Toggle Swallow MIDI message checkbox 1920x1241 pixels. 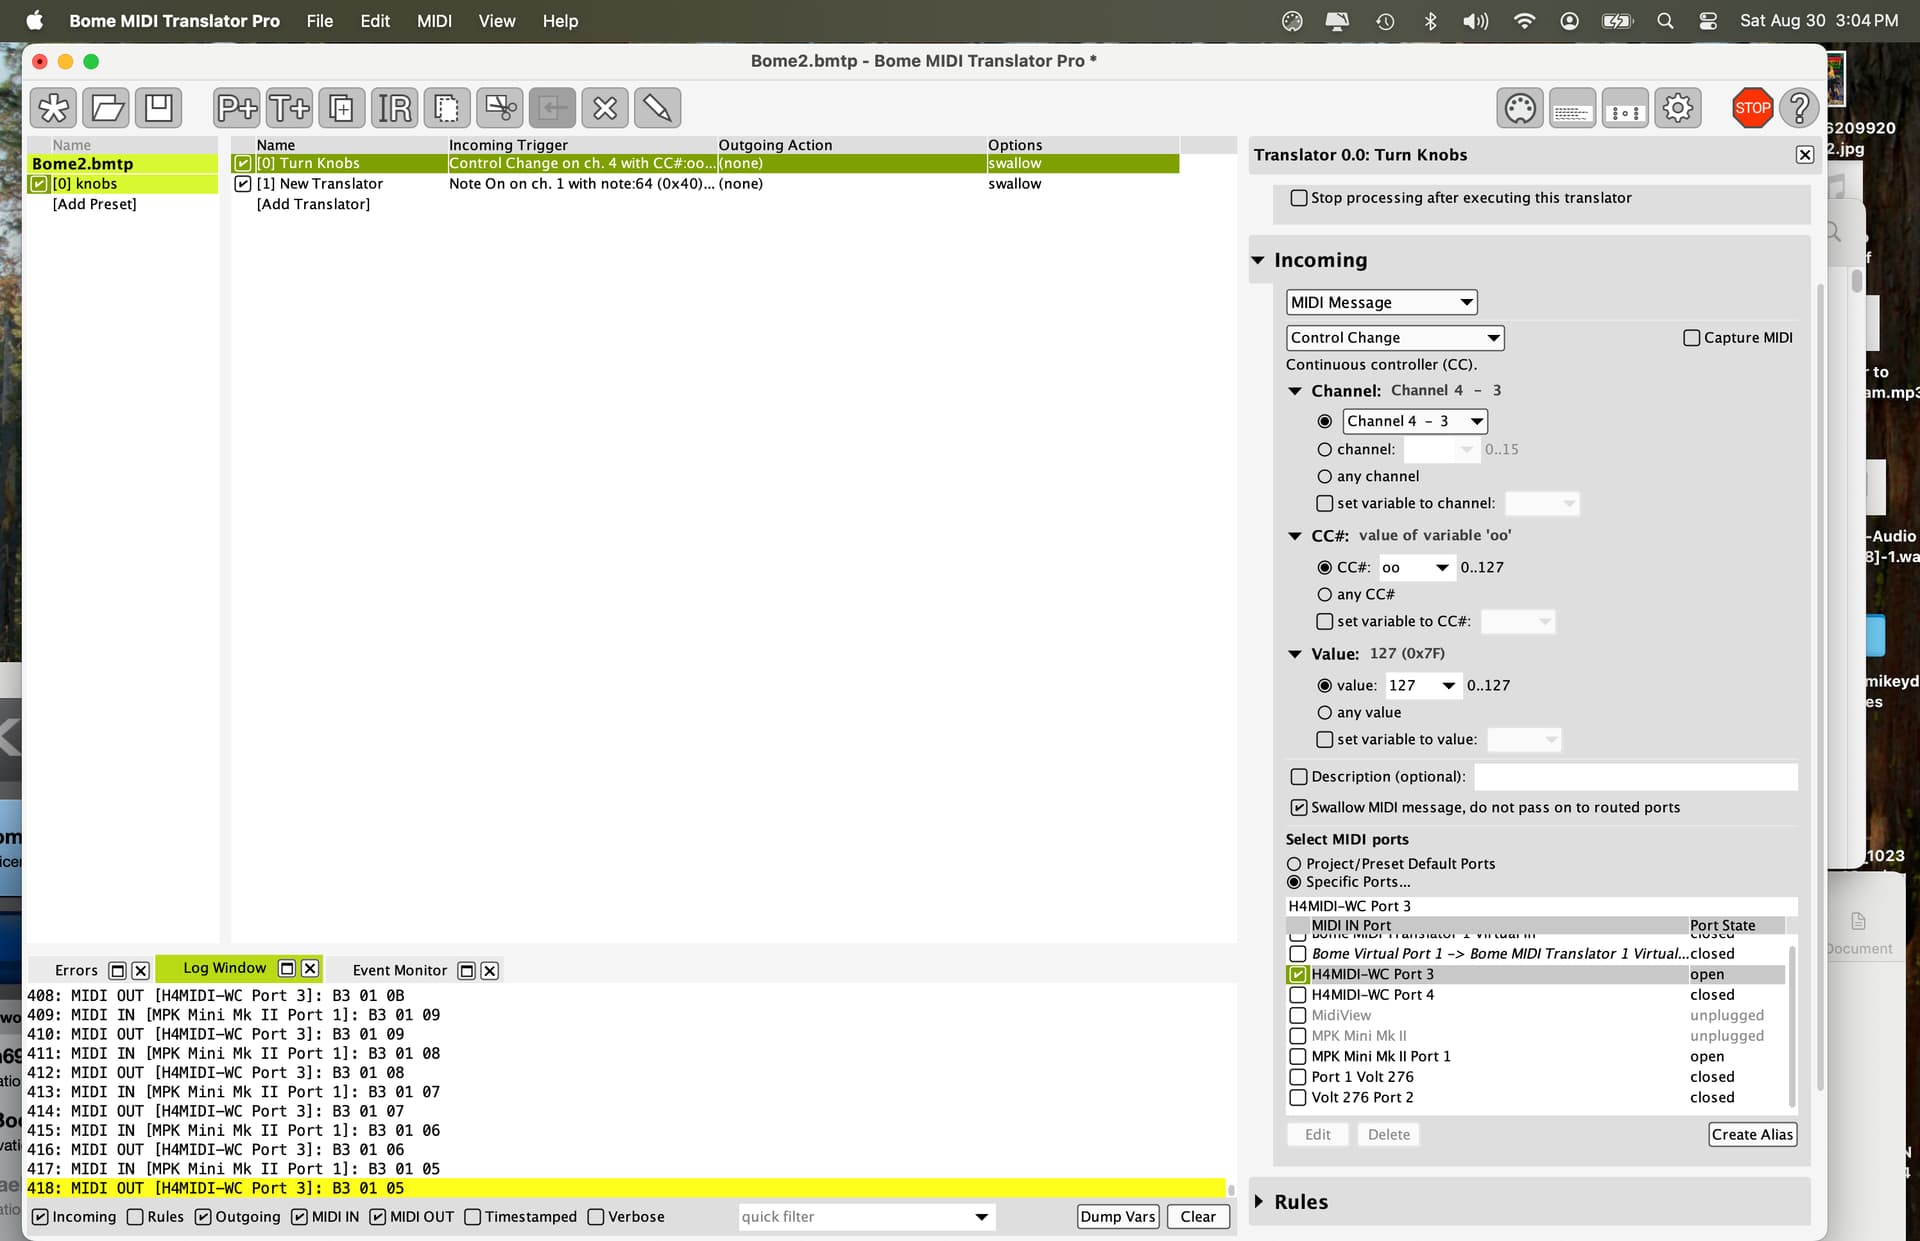pyautogui.click(x=1299, y=808)
